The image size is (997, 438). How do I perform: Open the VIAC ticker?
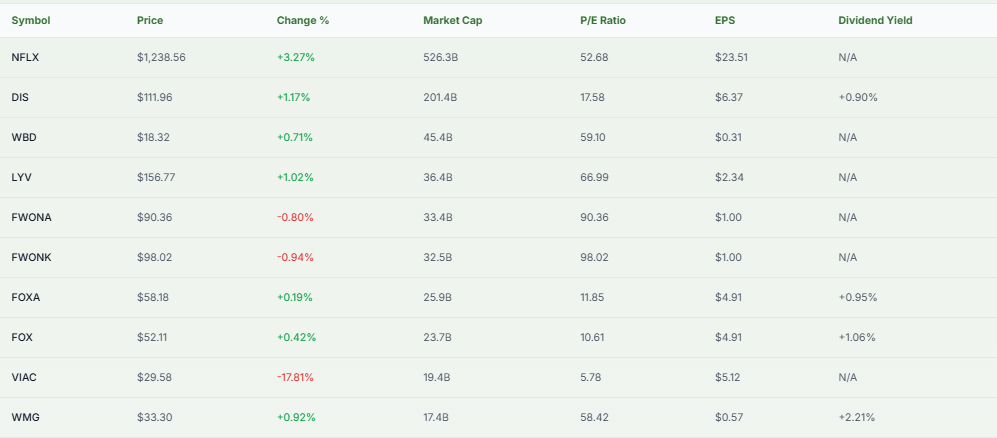tap(24, 377)
